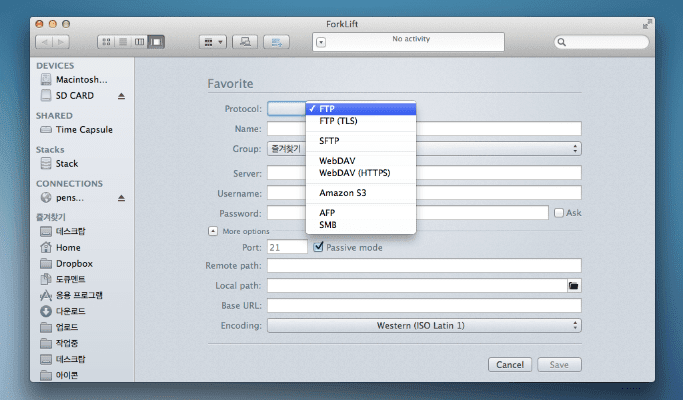Viewport: 683px width, 400px height.
Task: Select SMB protocol
Action: (361, 225)
